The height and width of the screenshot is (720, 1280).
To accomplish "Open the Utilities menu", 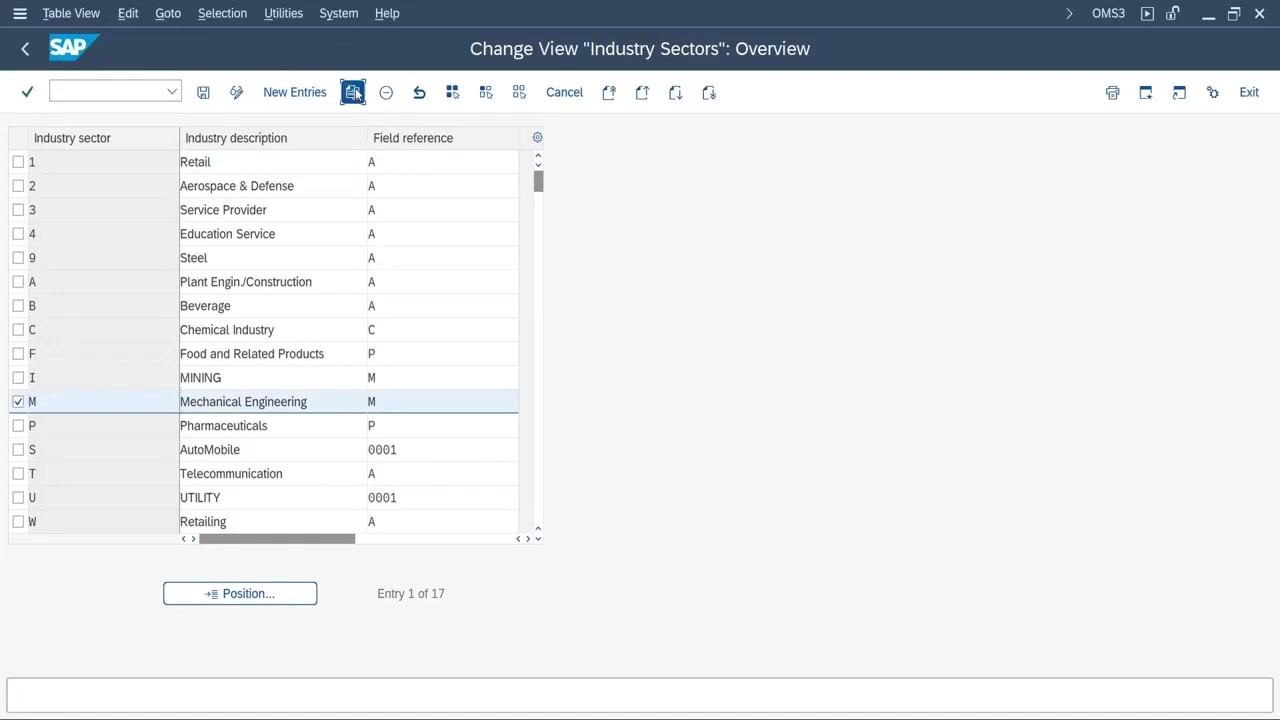I will (283, 13).
